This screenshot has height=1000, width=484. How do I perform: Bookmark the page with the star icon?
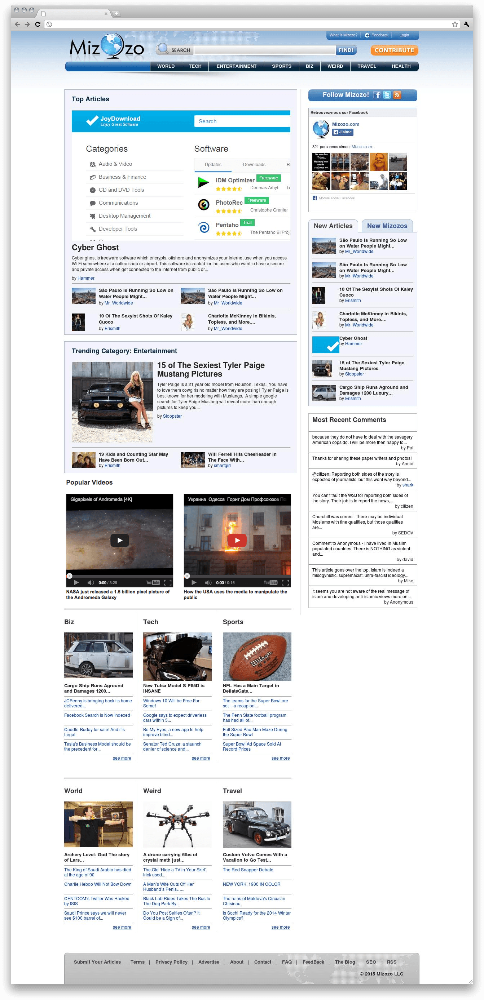click(x=455, y=24)
